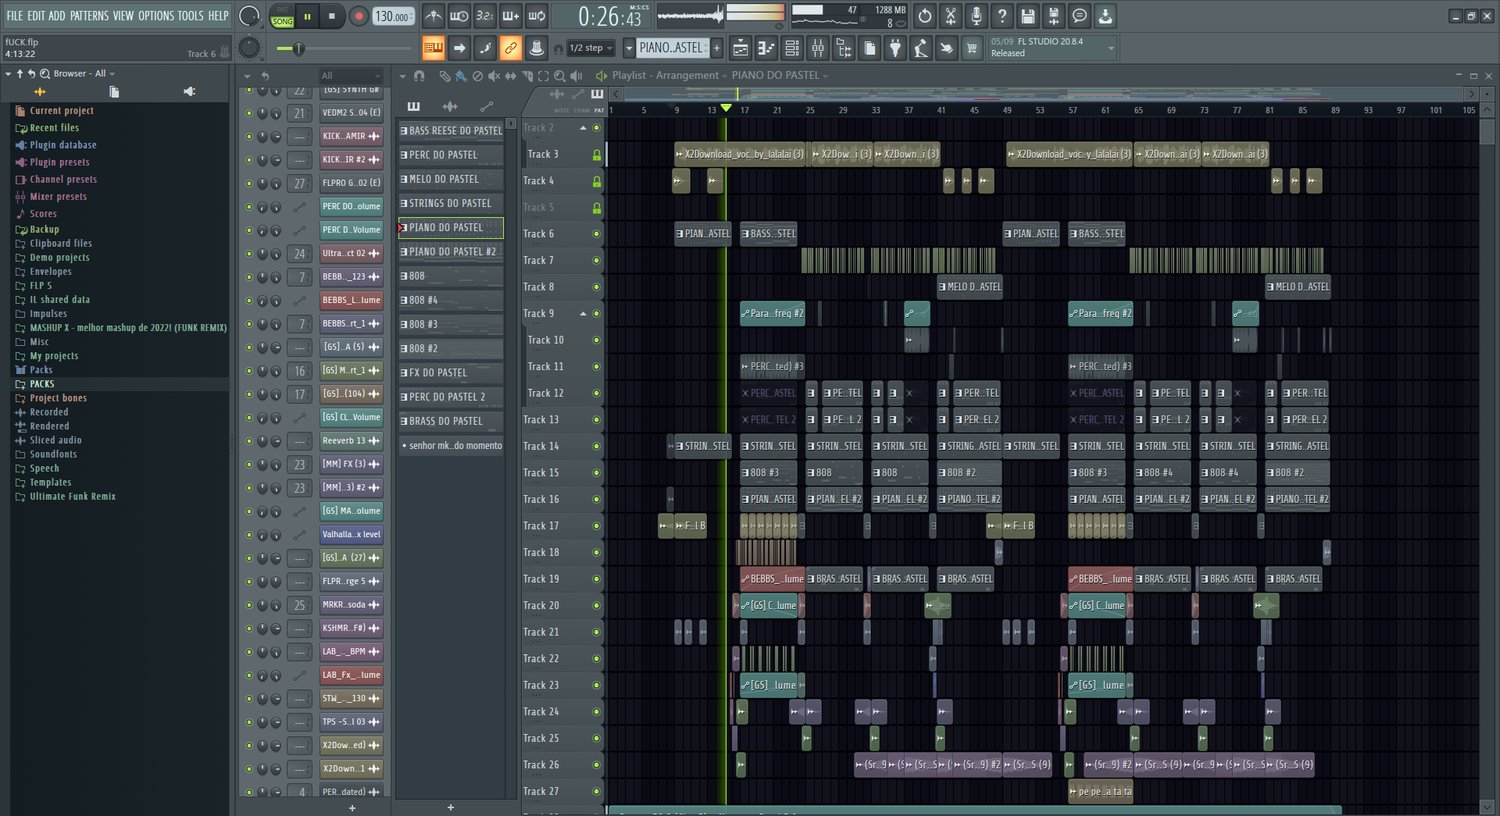Open the Packs folder in the browser
Viewport: 1500px width, 816px height.
[x=41, y=370]
